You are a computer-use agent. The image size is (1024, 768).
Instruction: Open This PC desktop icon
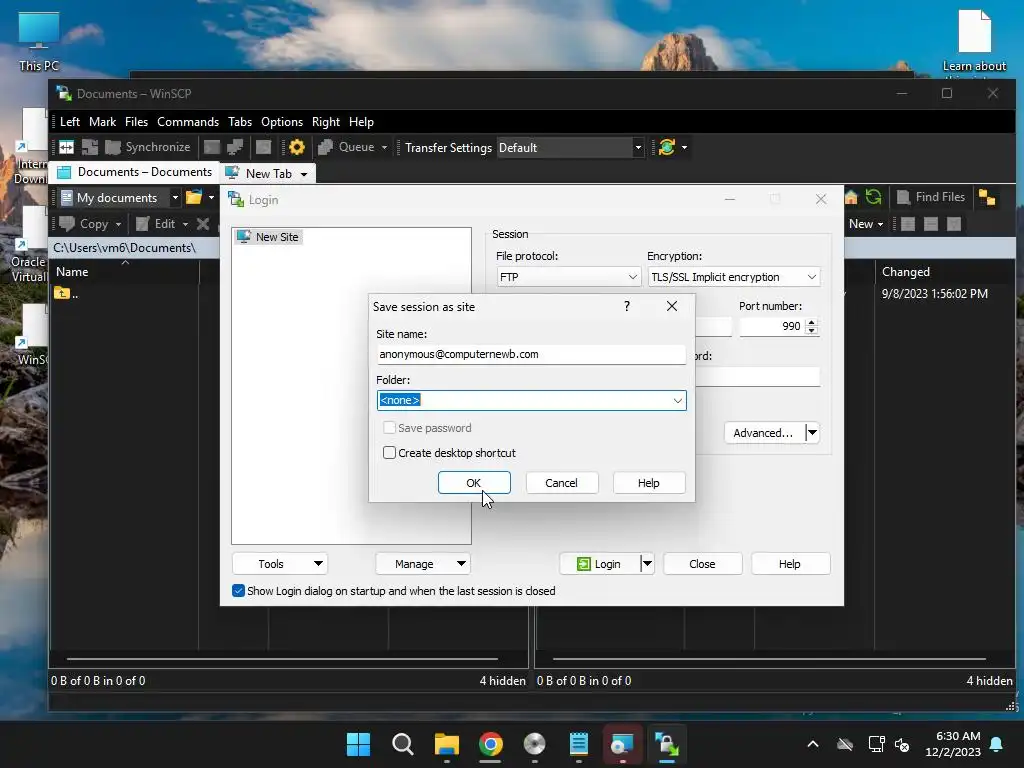[39, 40]
